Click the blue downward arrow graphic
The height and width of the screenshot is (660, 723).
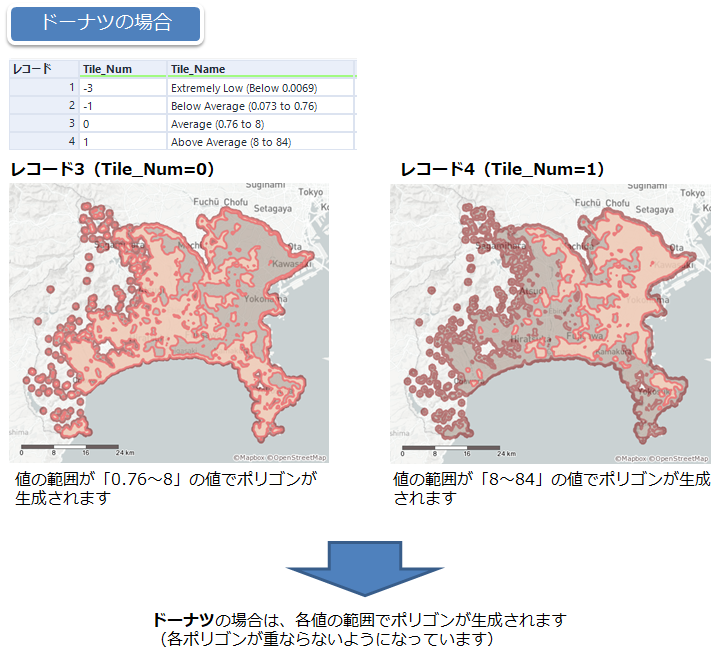pos(361,569)
